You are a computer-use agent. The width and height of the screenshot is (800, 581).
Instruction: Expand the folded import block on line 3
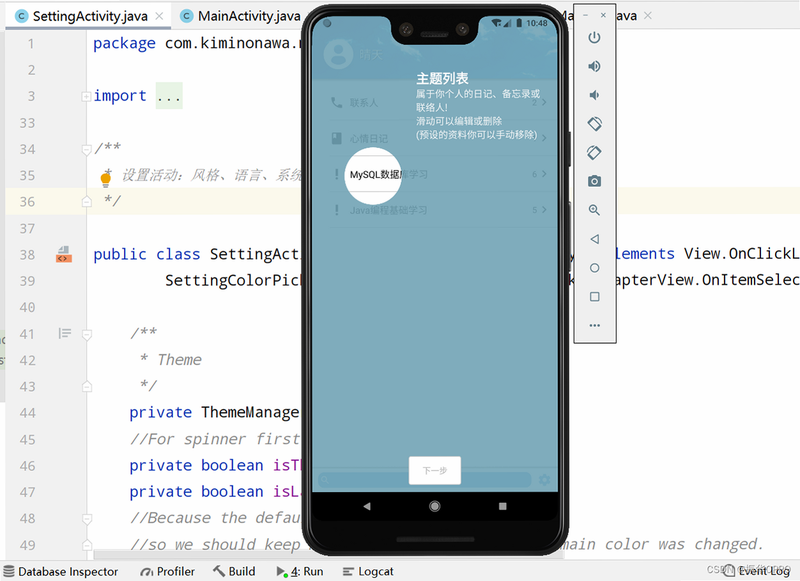click(x=86, y=96)
